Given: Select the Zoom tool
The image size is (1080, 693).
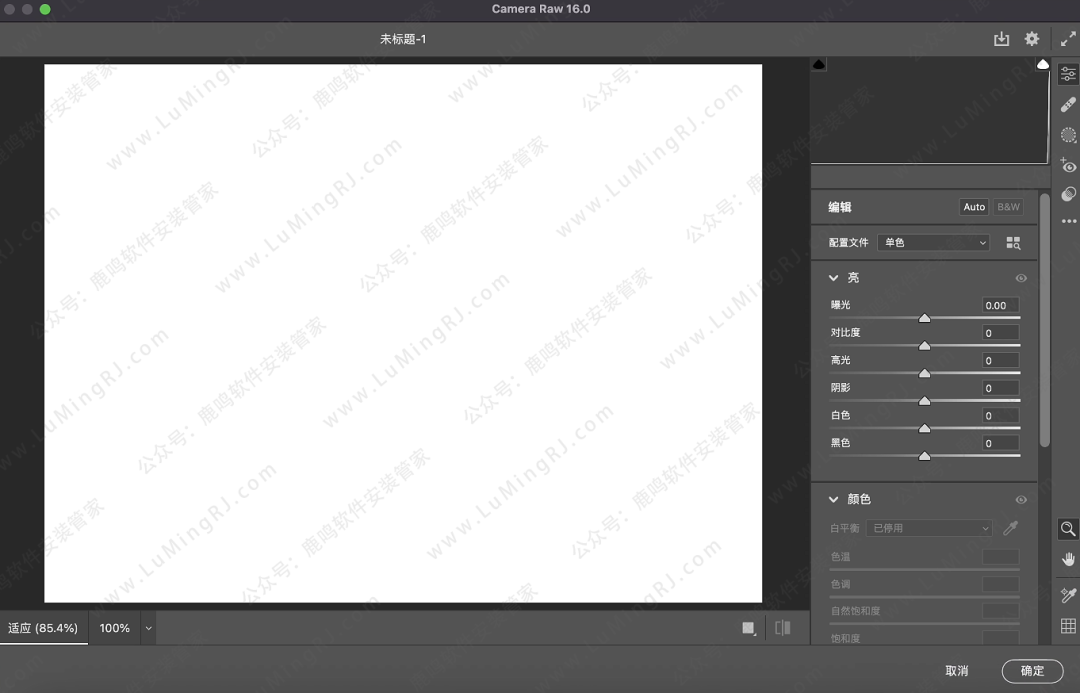Looking at the screenshot, I should click(1067, 530).
